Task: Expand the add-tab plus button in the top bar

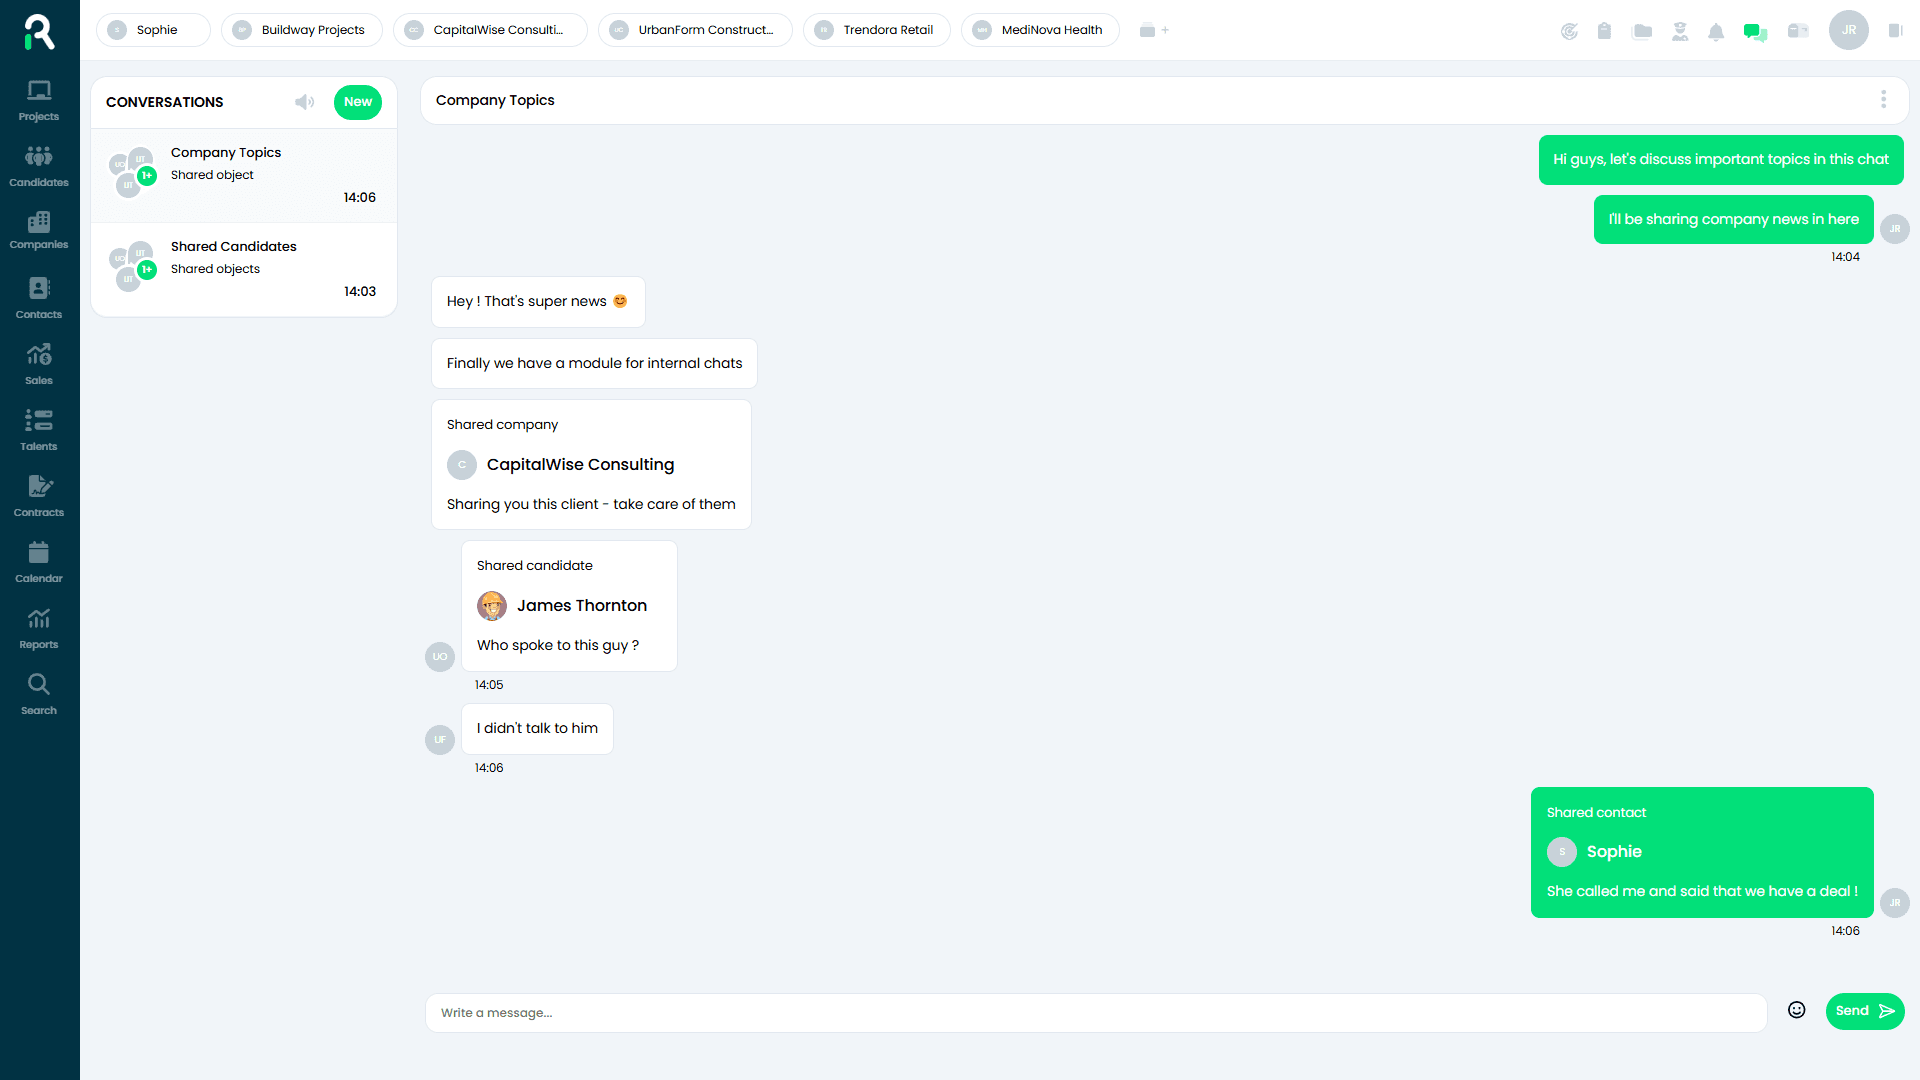Action: [1163, 31]
